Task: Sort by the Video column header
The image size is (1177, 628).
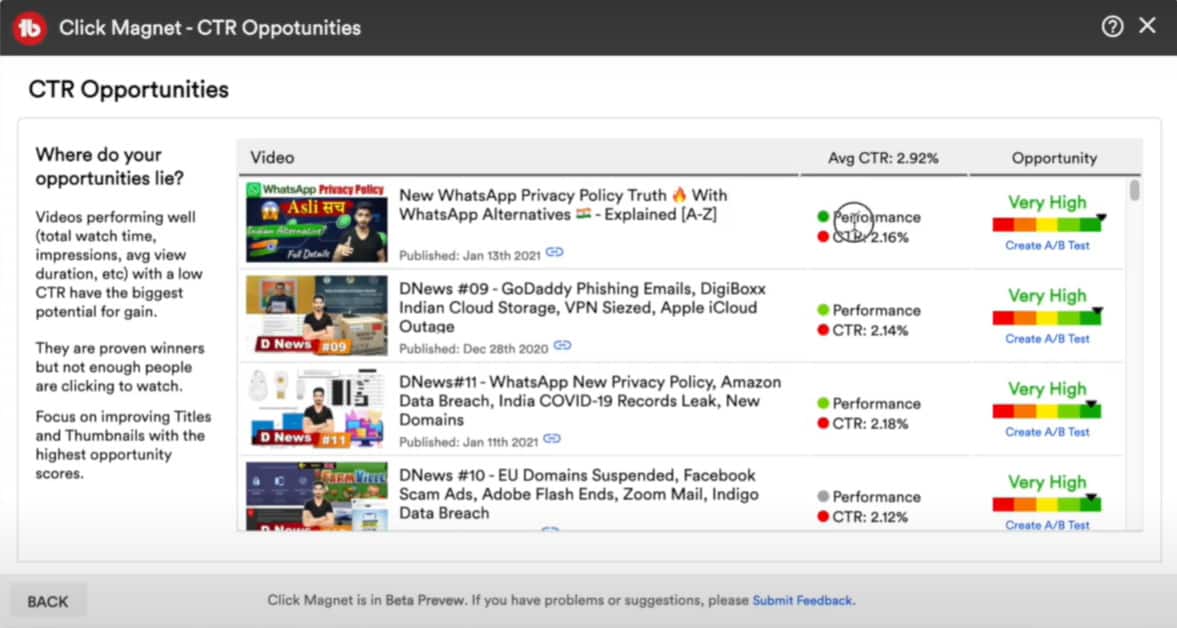Action: [272, 158]
